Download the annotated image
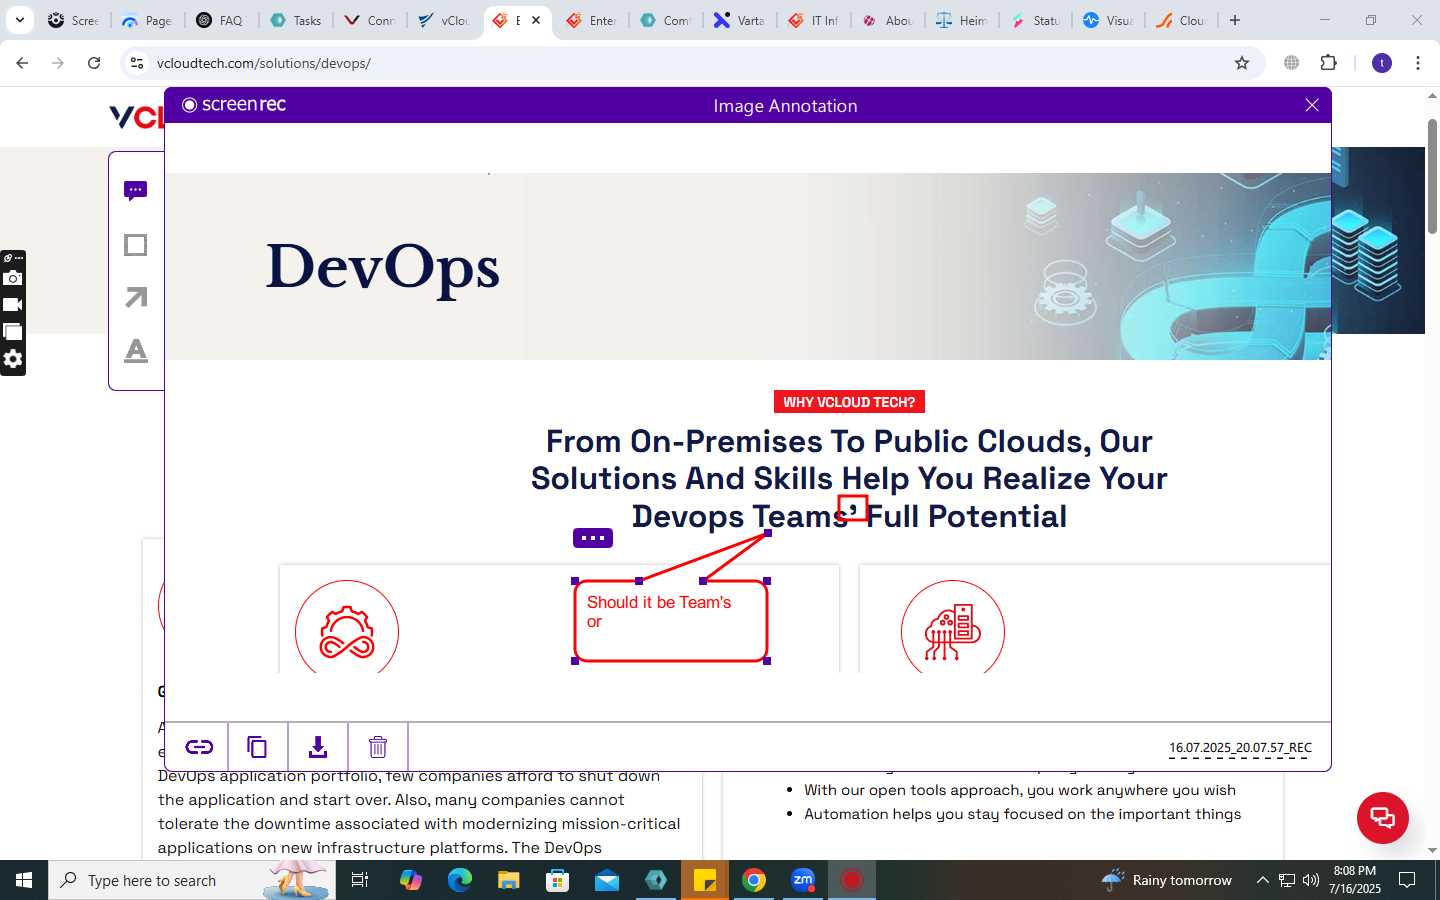Image resolution: width=1440 pixels, height=900 pixels. 318,747
